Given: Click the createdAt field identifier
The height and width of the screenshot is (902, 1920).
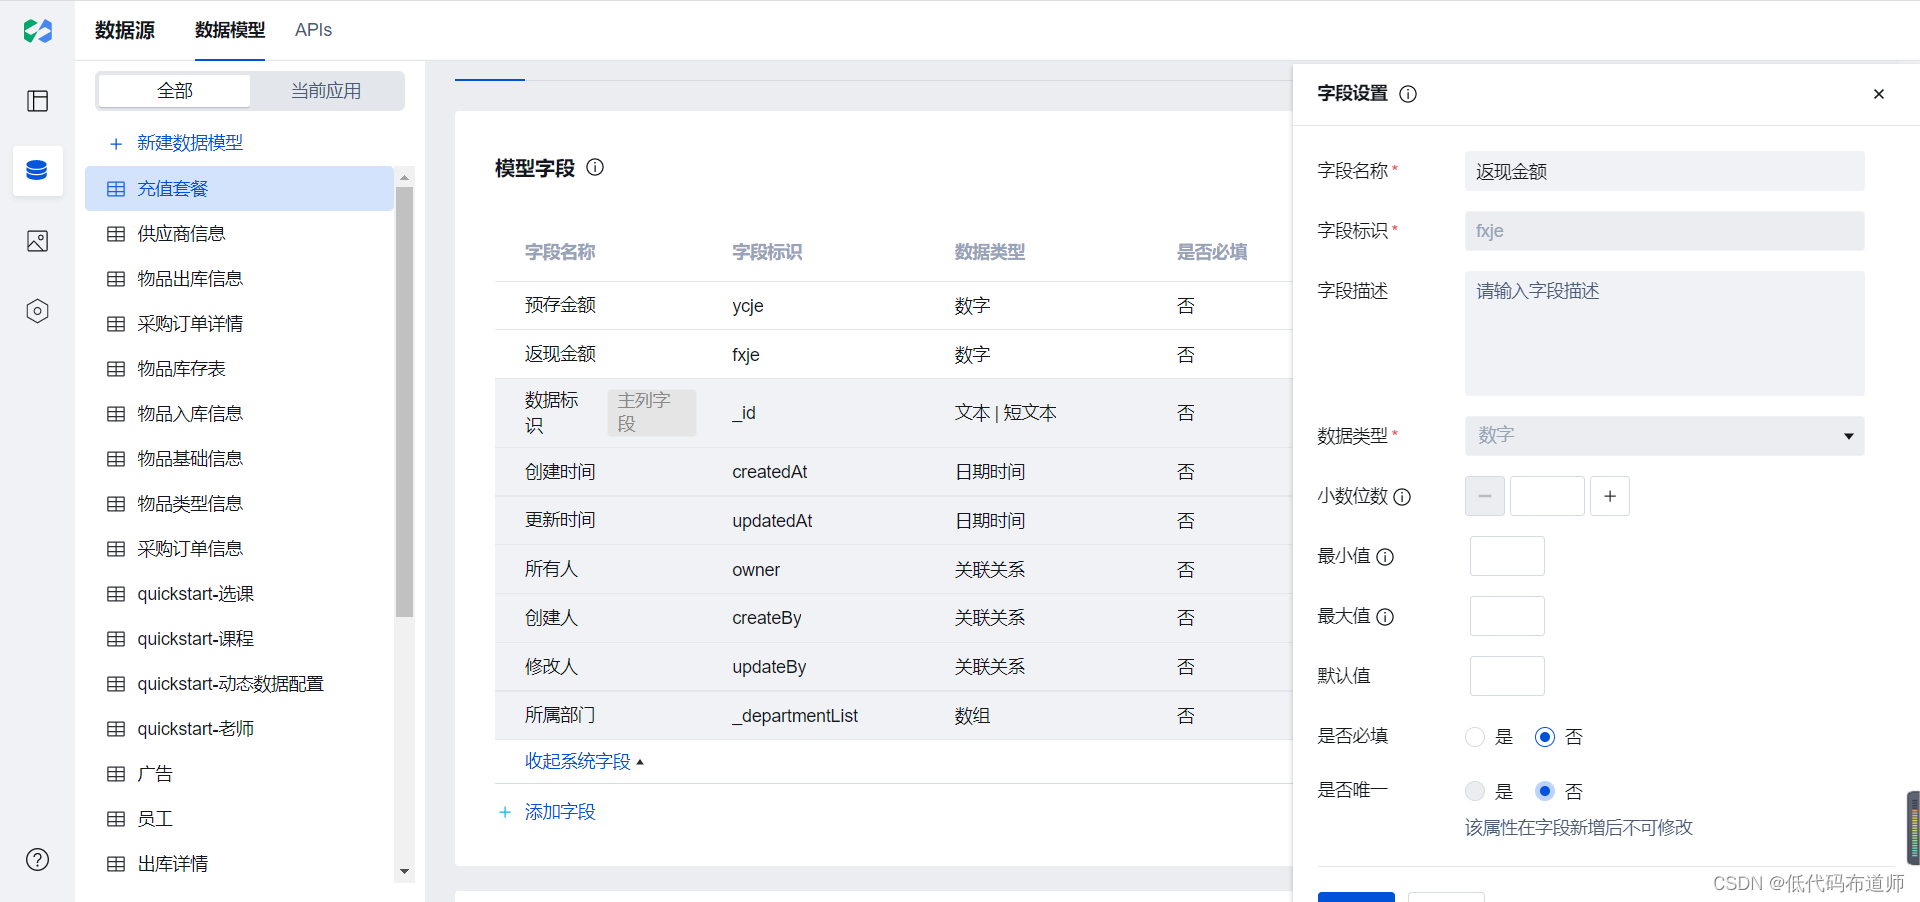Looking at the screenshot, I should [x=769, y=472].
